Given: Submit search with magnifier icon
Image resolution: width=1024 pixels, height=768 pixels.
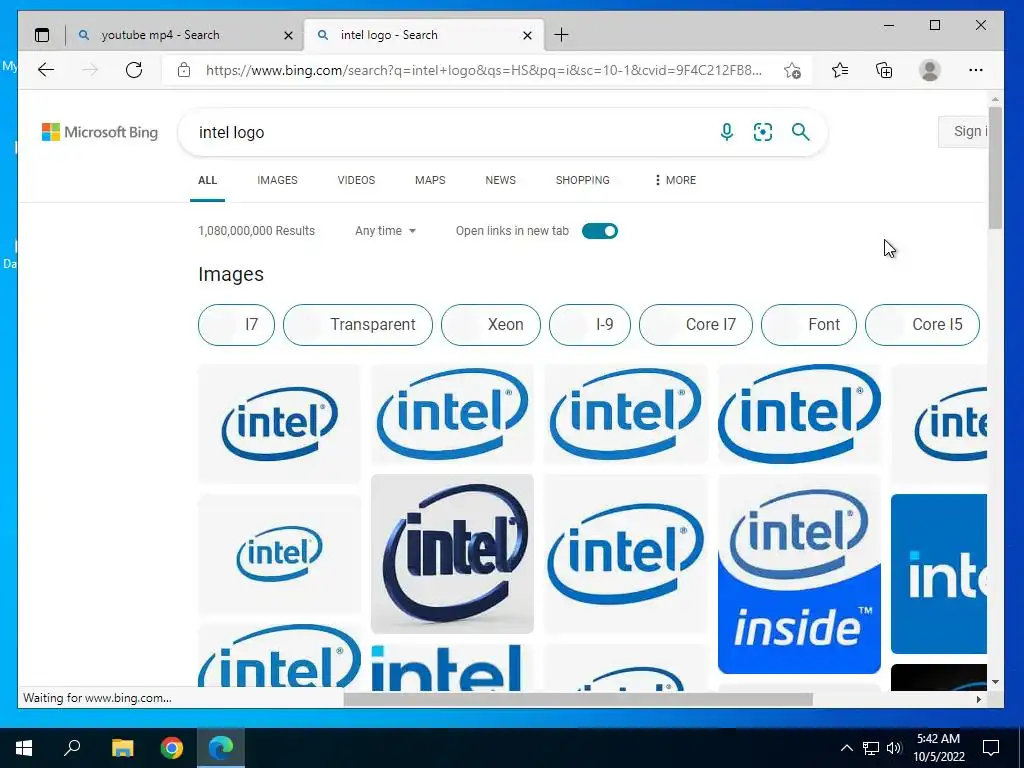Looking at the screenshot, I should point(801,132).
